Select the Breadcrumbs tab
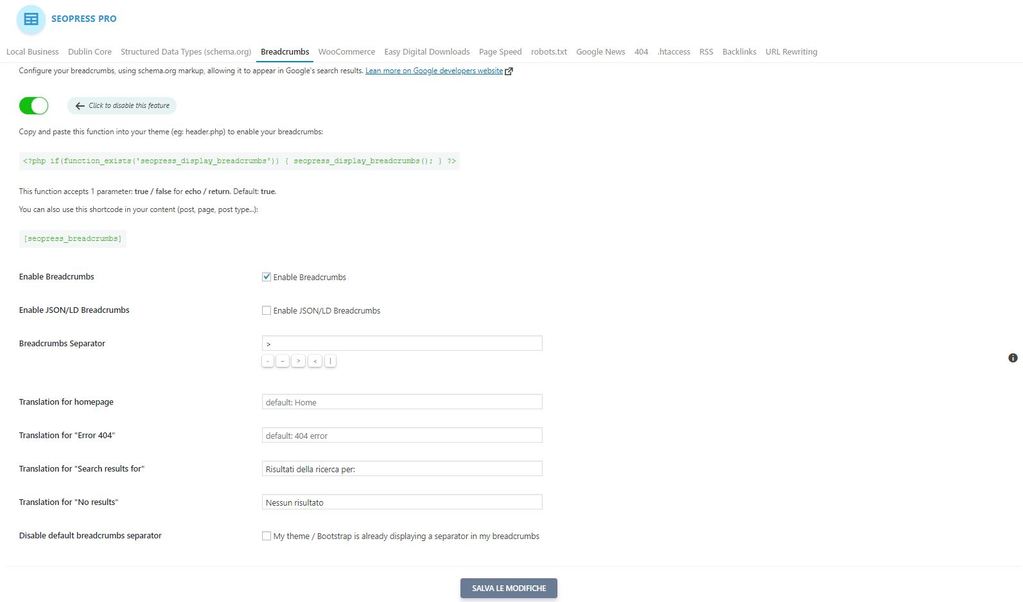The height and width of the screenshot is (602, 1023). click(x=285, y=52)
